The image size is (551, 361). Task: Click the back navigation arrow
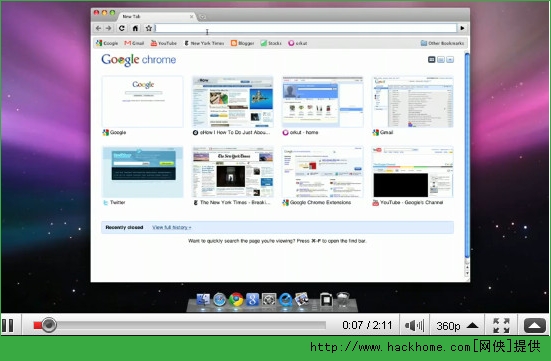(98, 28)
